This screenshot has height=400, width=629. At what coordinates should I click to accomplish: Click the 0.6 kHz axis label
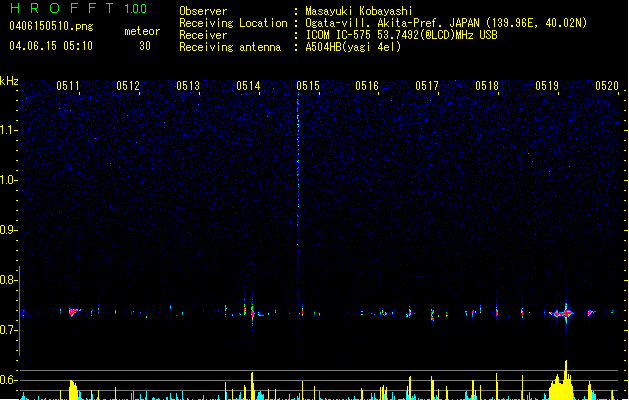[8, 380]
